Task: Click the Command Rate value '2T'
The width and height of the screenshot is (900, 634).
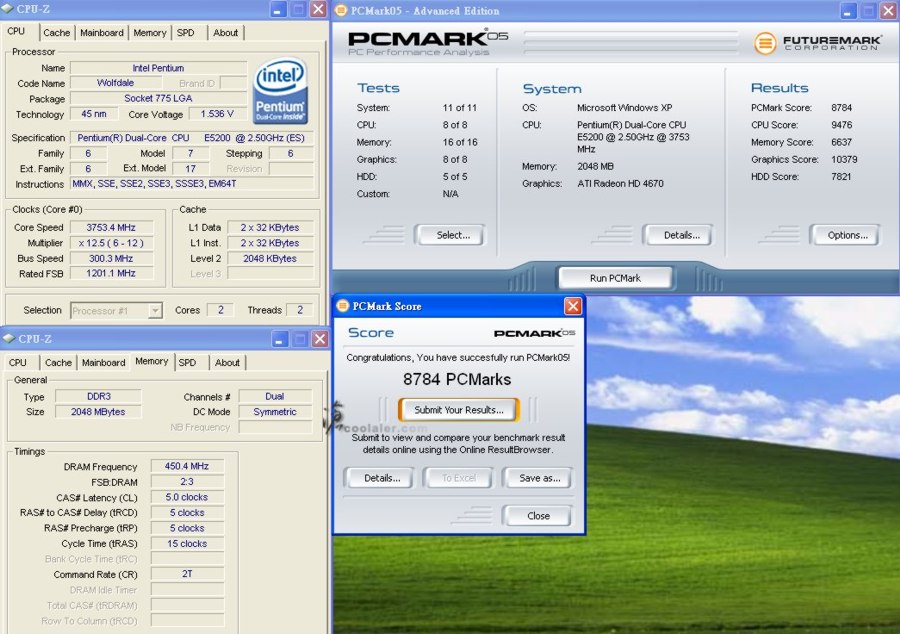Action: (x=187, y=574)
